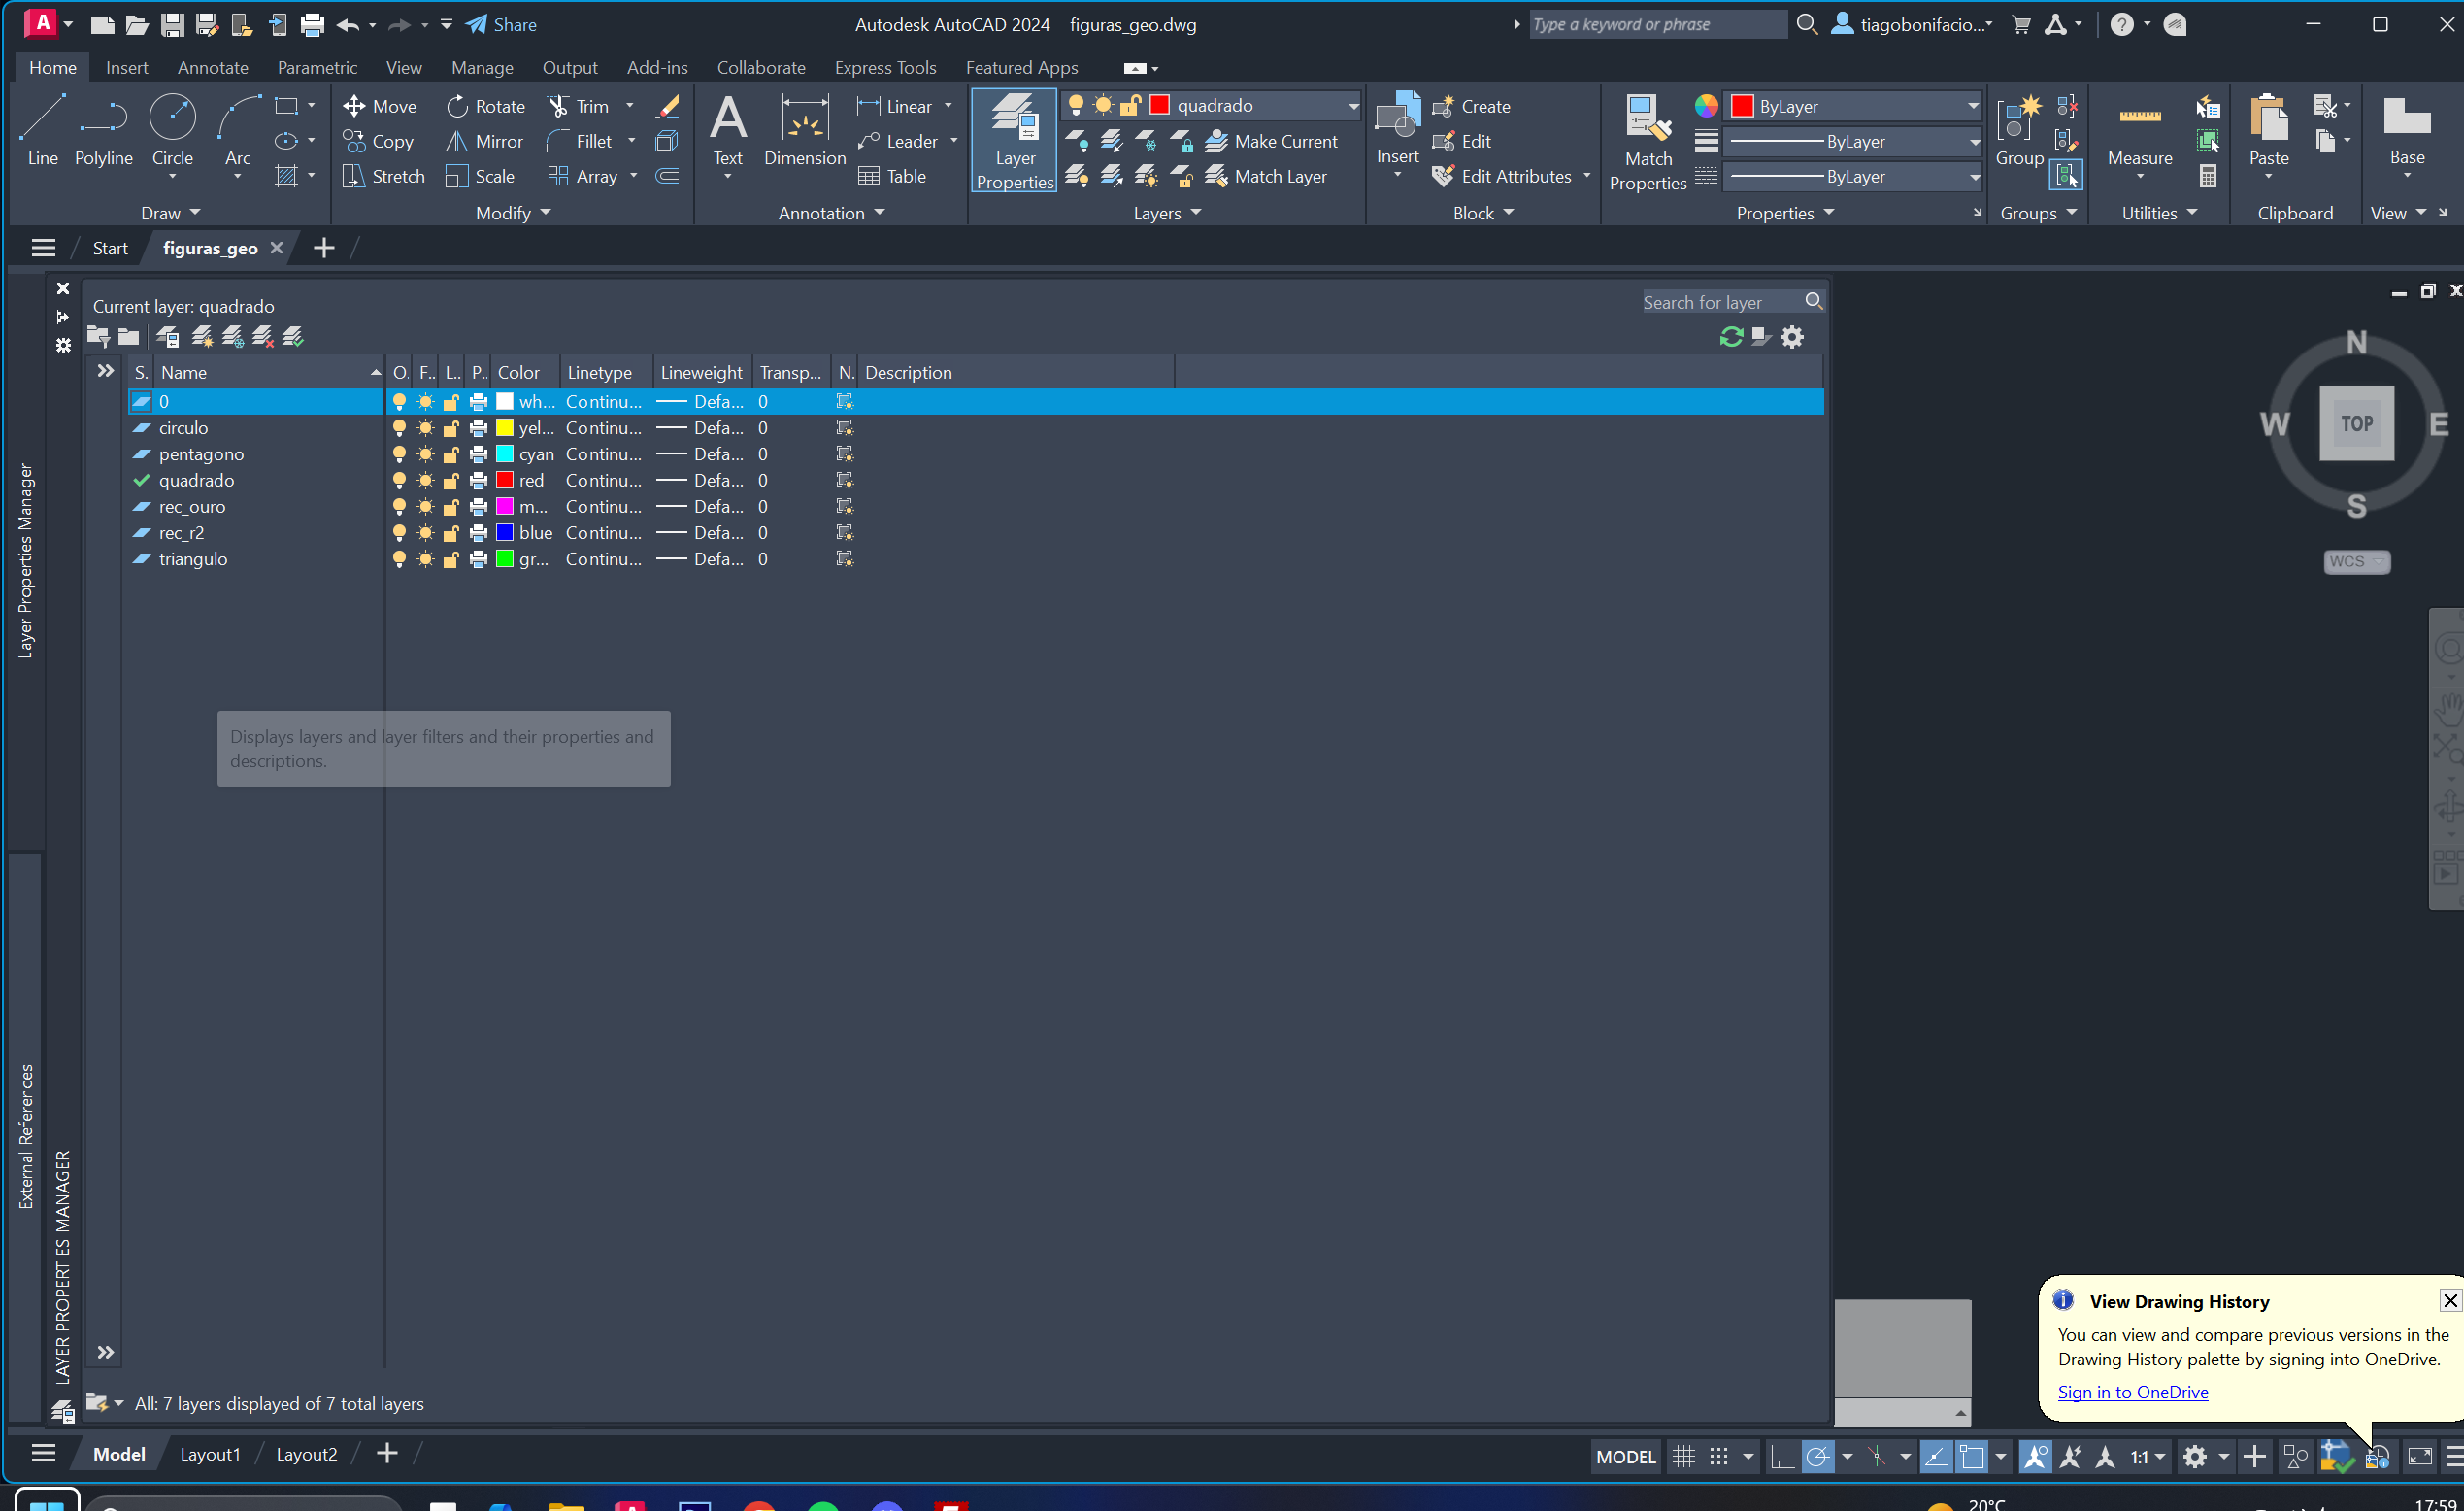Click the red color swatch of quadrado
Image resolution: width=2464 pixels, height=1511 pixels.
(x=505, y=480)
